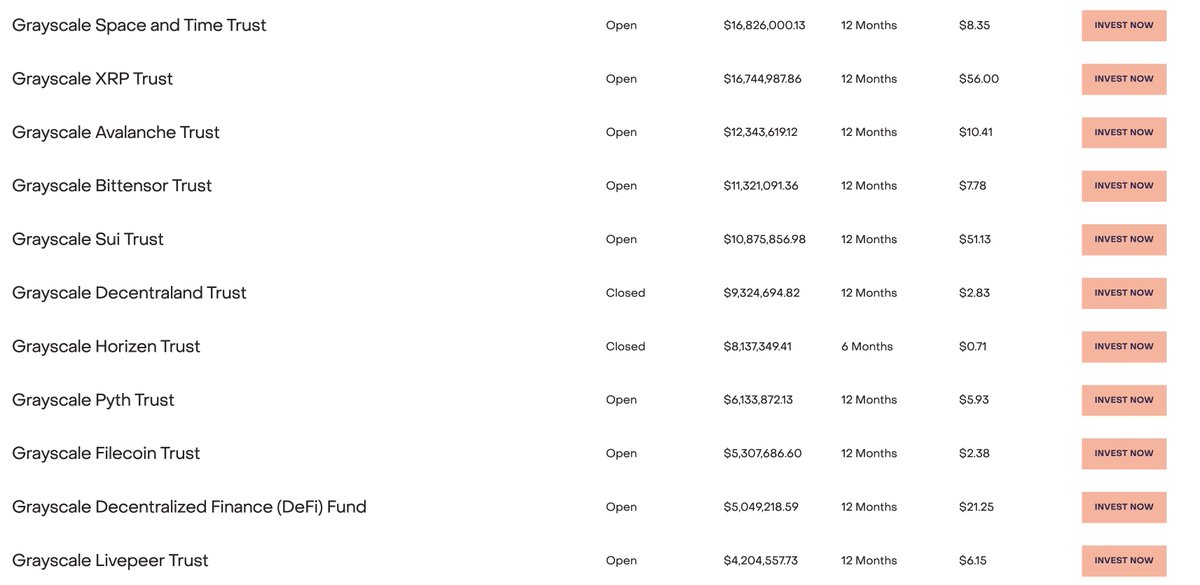This screenshot has width=1200, height=585.
Task: Click Invest Now for Grayscale DeFi Fund
Action: coord(1124,507)
